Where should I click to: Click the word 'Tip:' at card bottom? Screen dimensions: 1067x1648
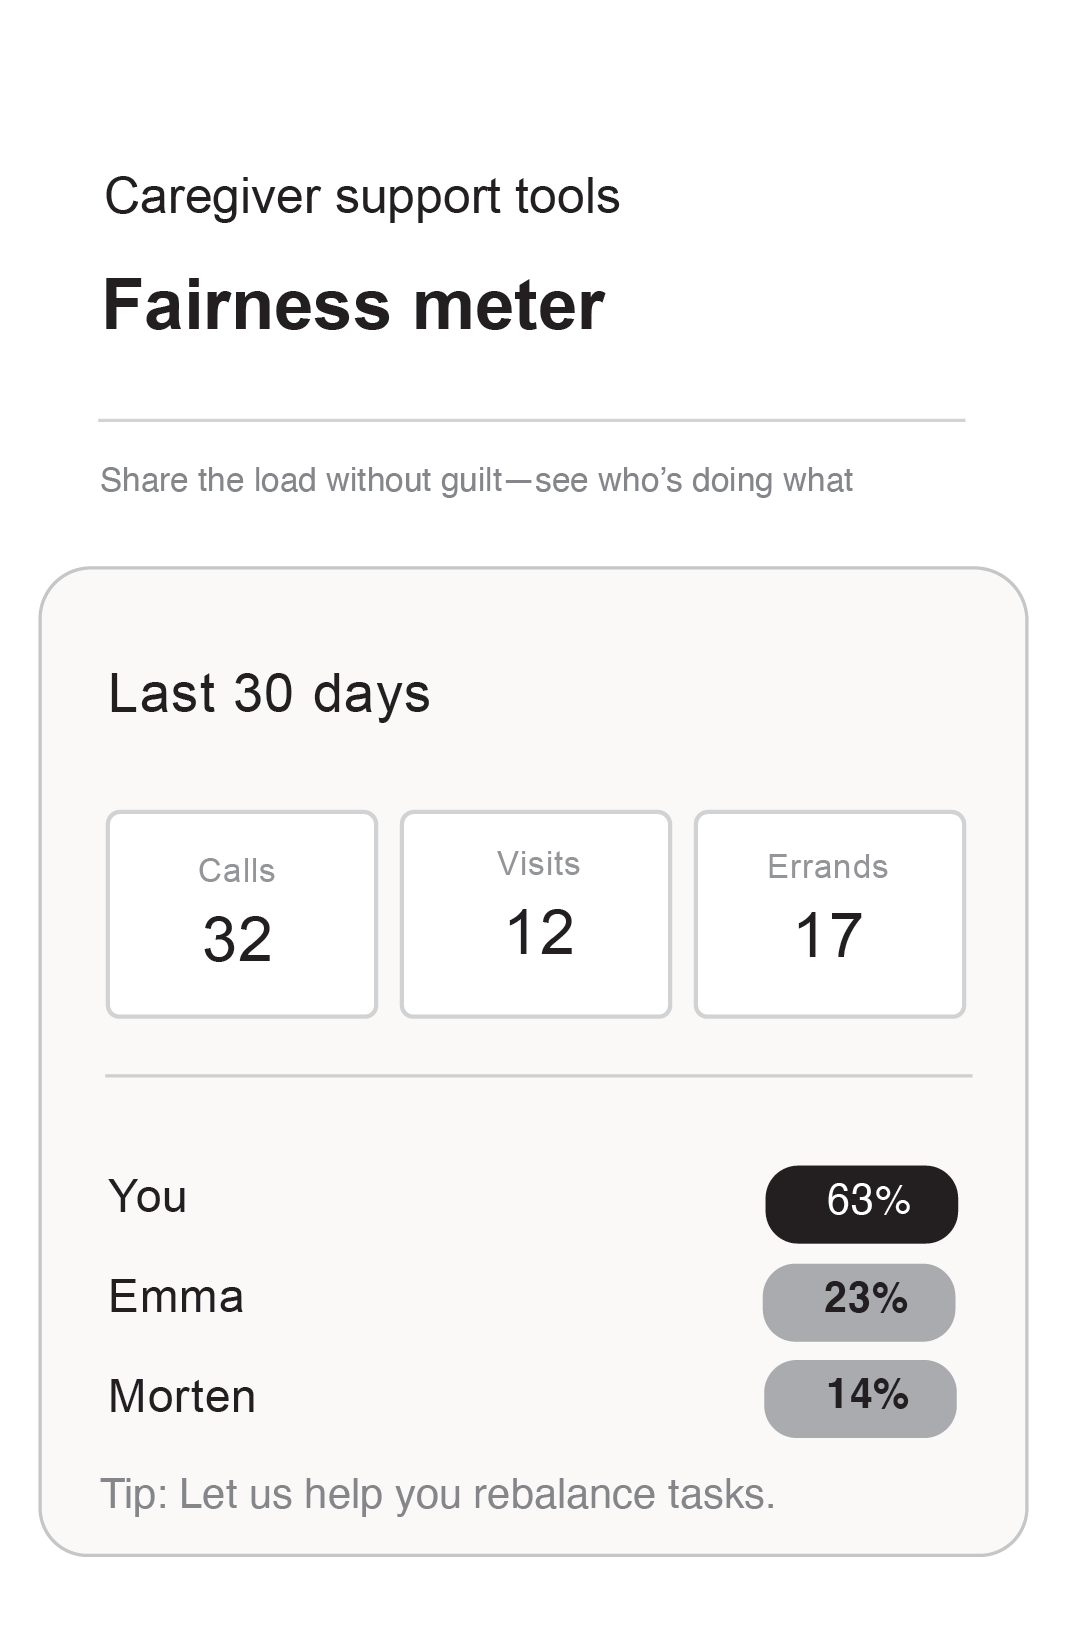[x=135, y=1494]
